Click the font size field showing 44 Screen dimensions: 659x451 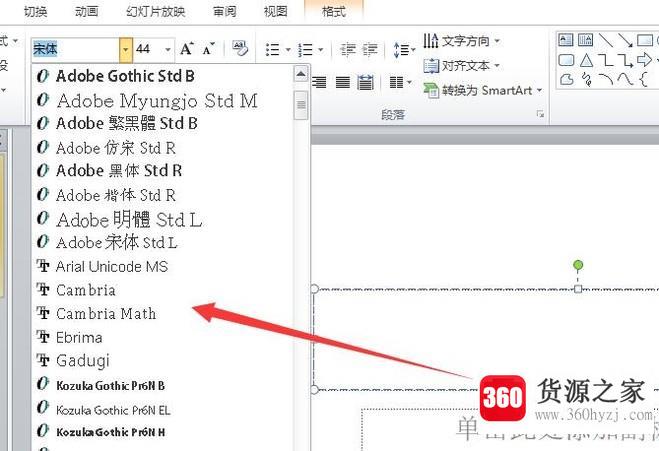(148, 49)
